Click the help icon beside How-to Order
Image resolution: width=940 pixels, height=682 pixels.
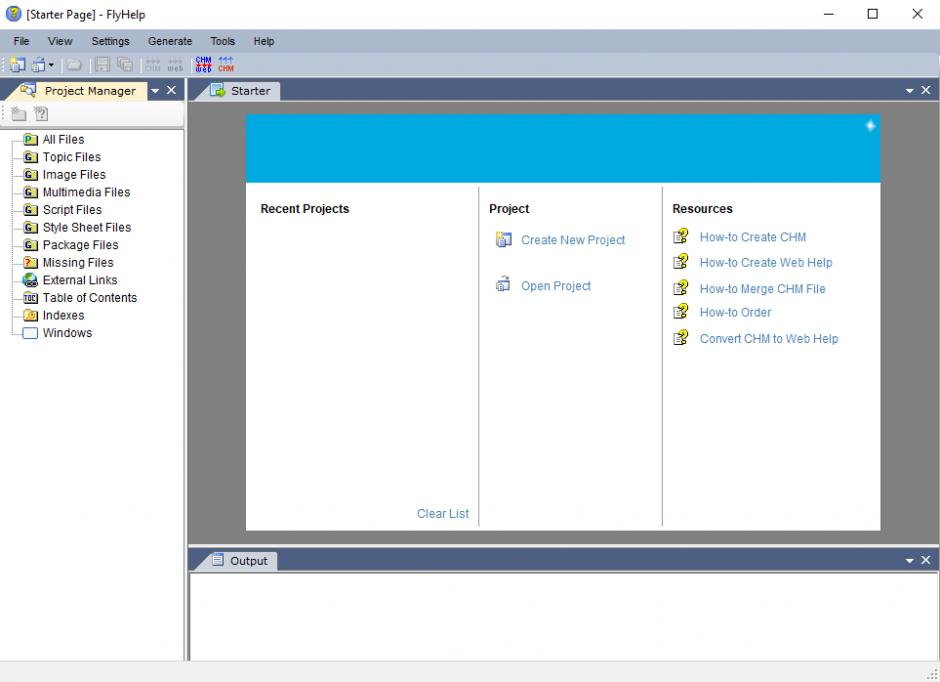pos(680,311)
